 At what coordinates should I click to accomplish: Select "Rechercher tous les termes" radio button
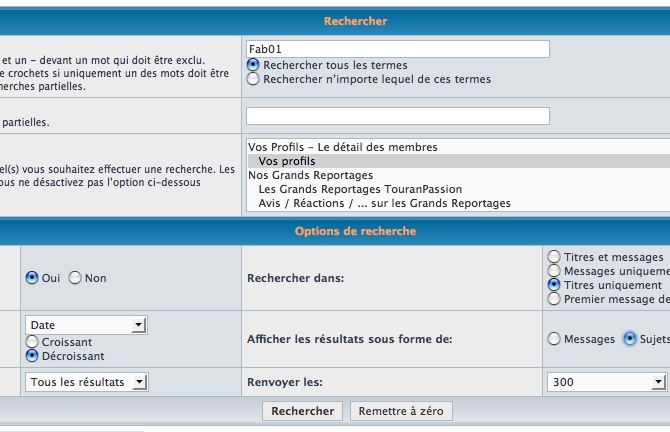[253, 65]
